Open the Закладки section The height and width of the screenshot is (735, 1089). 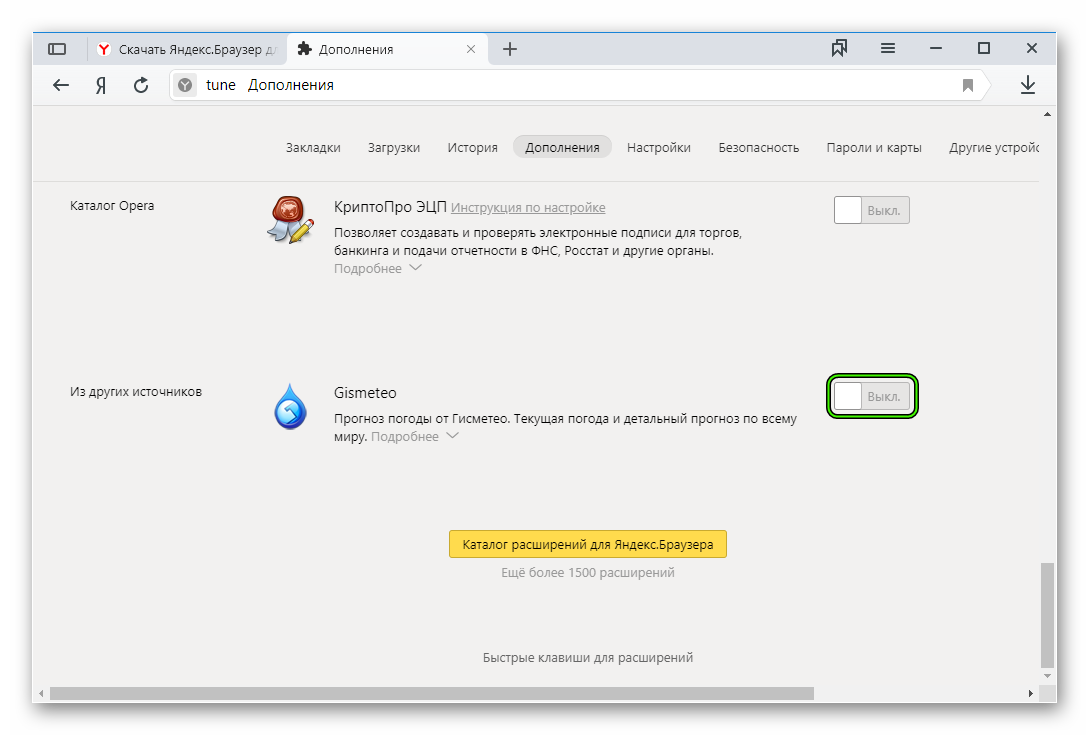[313, 147]
